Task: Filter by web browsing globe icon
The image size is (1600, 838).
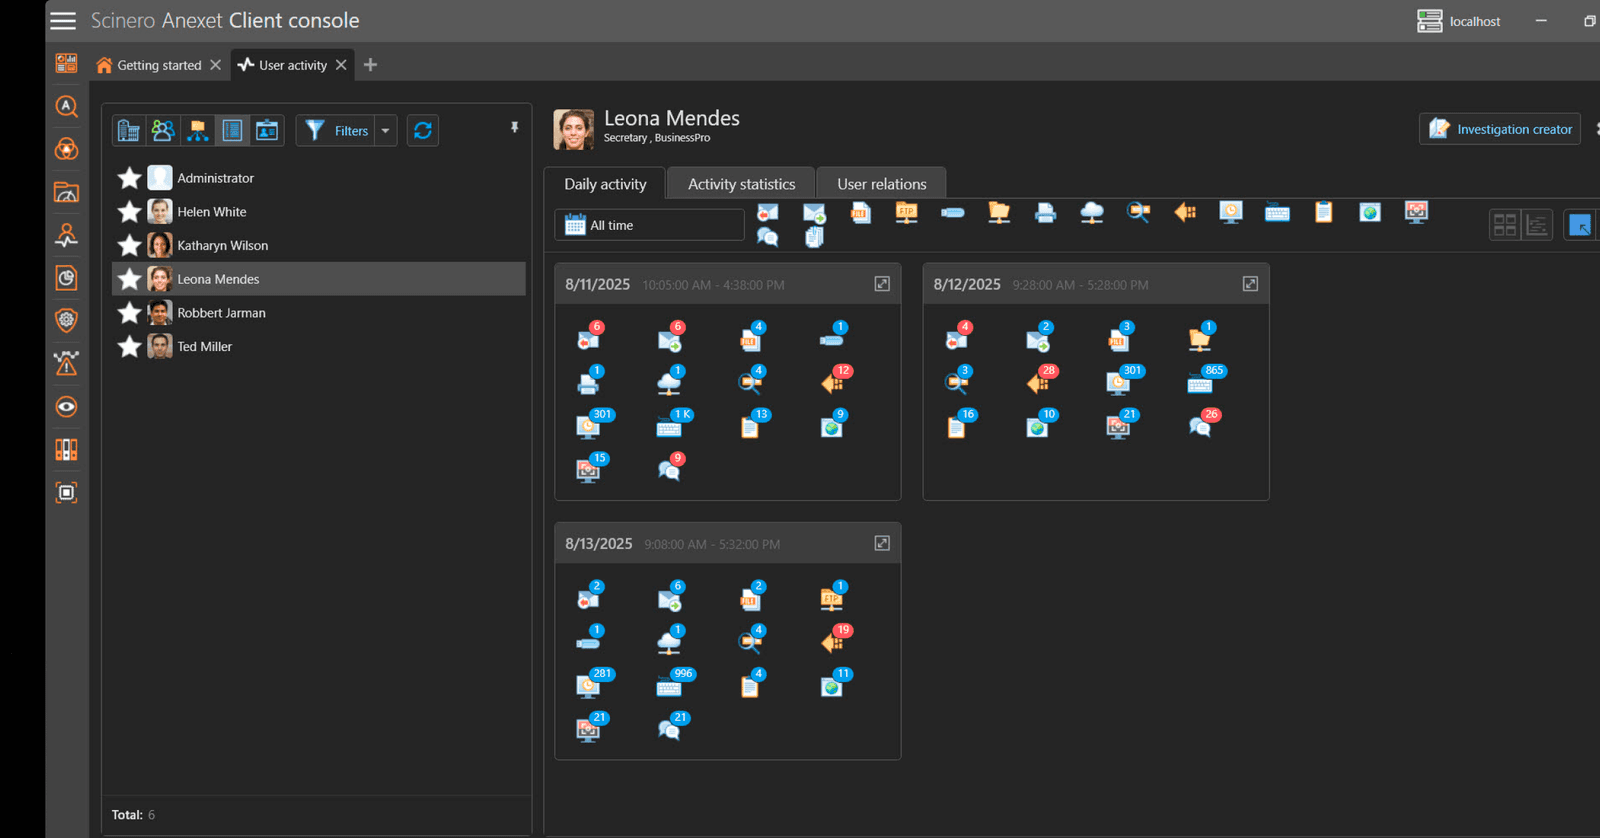Action: [1370, 212]
